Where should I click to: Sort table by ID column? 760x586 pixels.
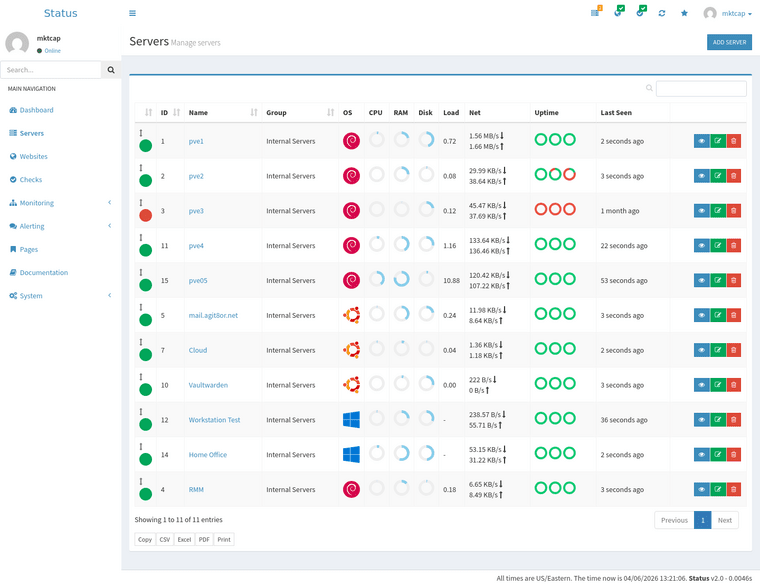pyautogui.click(x=170, y=112)
